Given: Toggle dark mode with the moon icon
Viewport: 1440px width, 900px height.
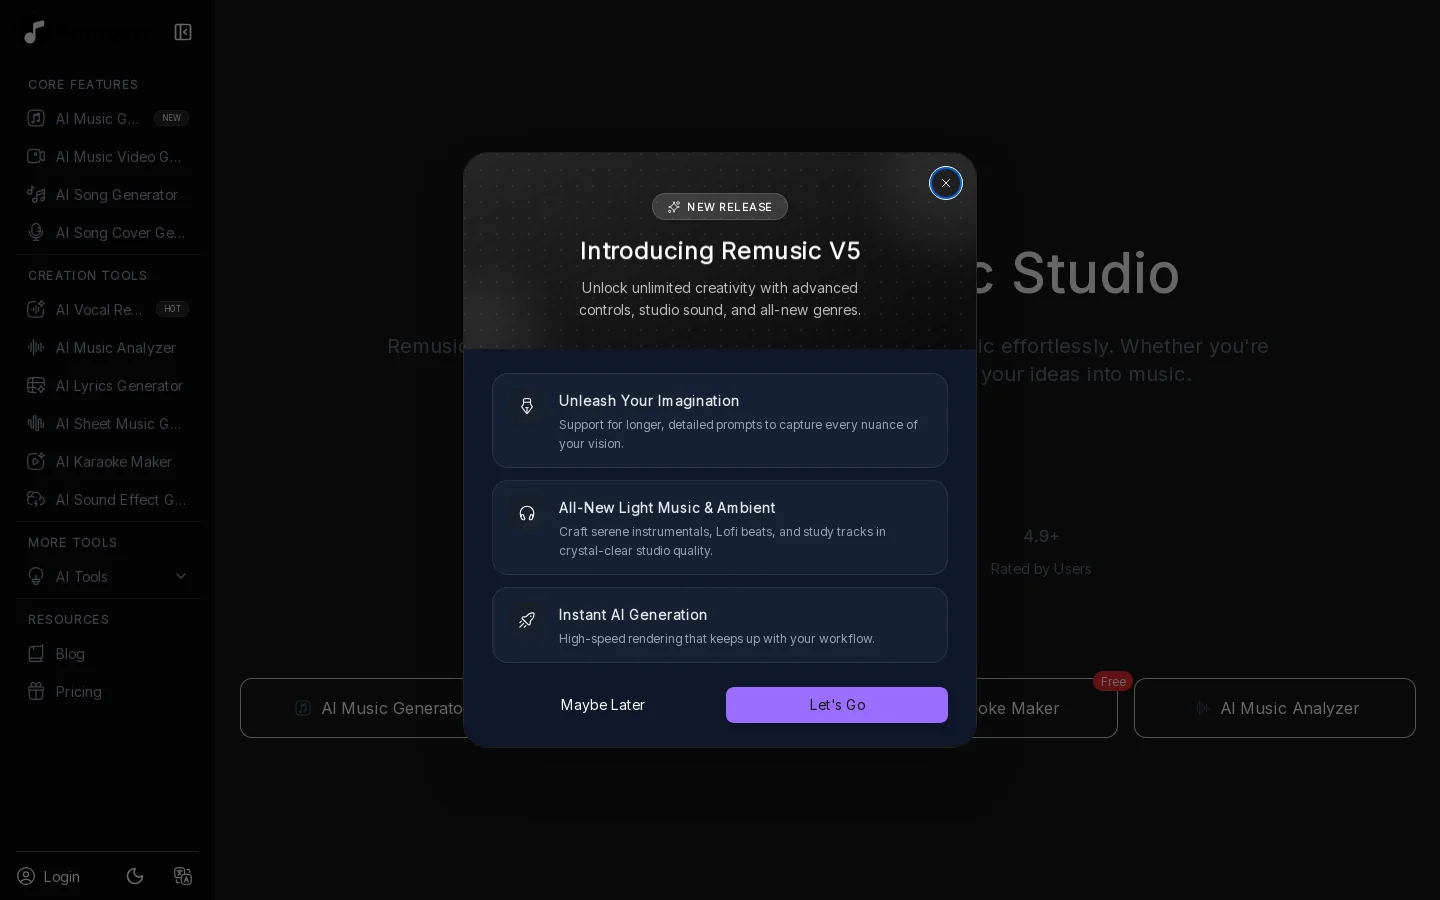Looking at the screenshot, I should pyautogui.click(x=135, y=876).
